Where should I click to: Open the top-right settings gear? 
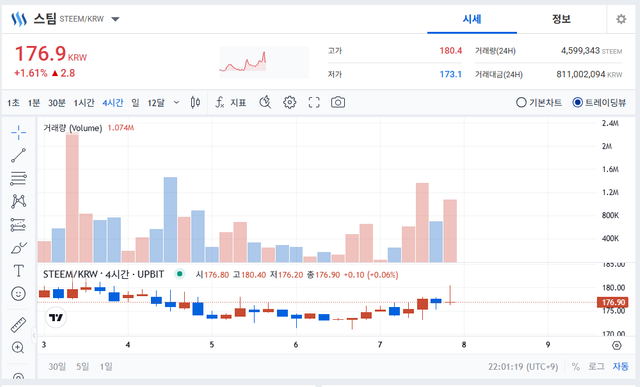[621, 19]
